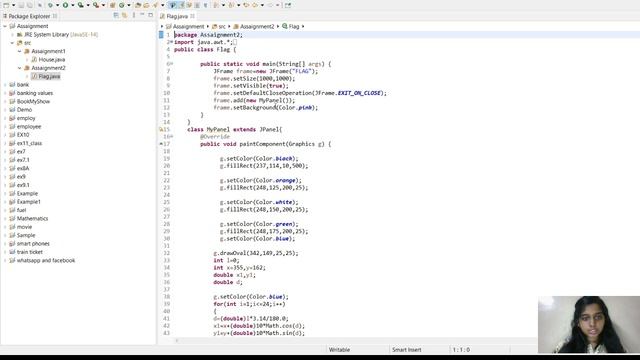
Task: Go to Last Edit Location icon
Action: tap(246, 5)
